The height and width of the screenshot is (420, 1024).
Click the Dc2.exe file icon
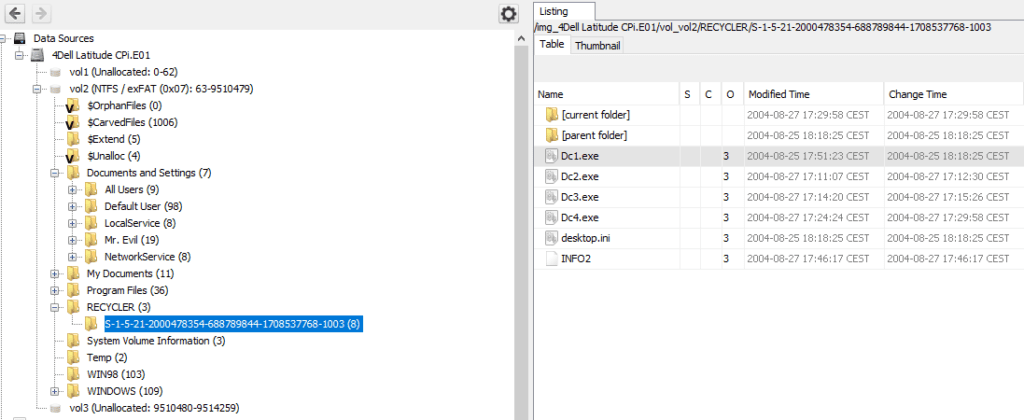pyautogui.click(x=552, y=176)
